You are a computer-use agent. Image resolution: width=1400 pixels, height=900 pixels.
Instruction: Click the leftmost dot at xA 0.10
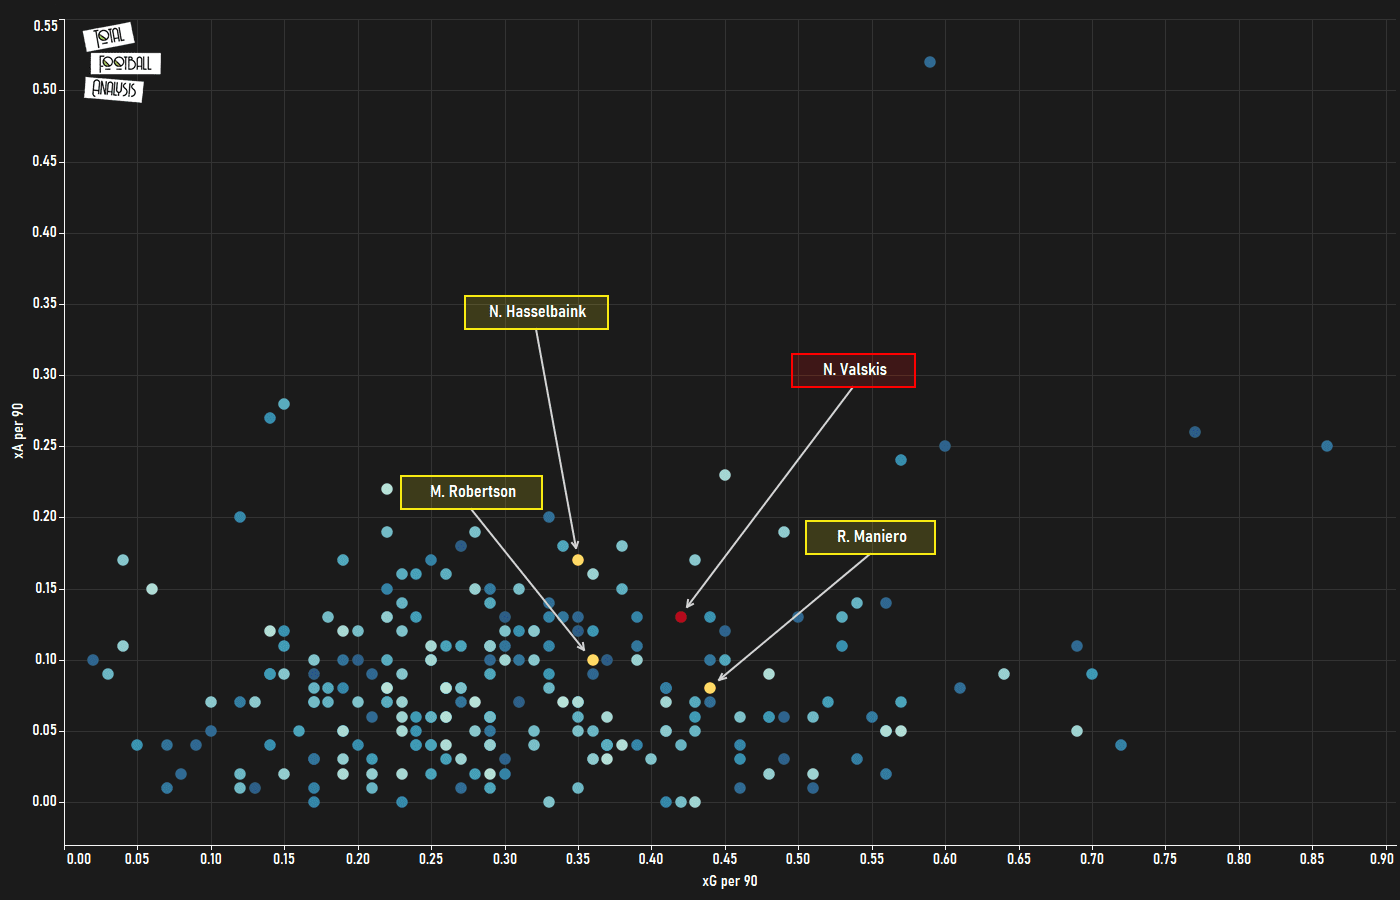click(93, 660)
